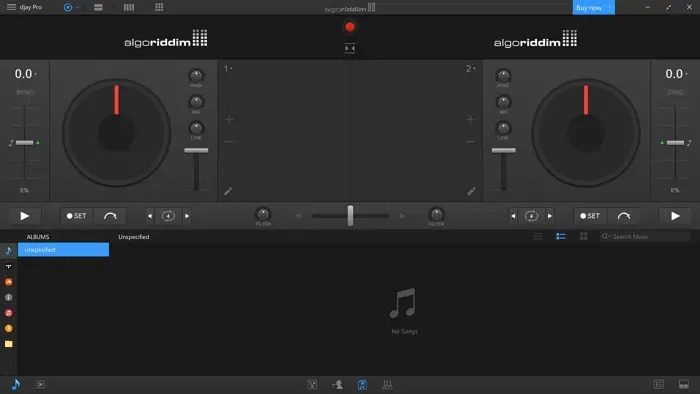Switch library to detailed list view
This screenshot has height=394, width=700.
point(561,236)
